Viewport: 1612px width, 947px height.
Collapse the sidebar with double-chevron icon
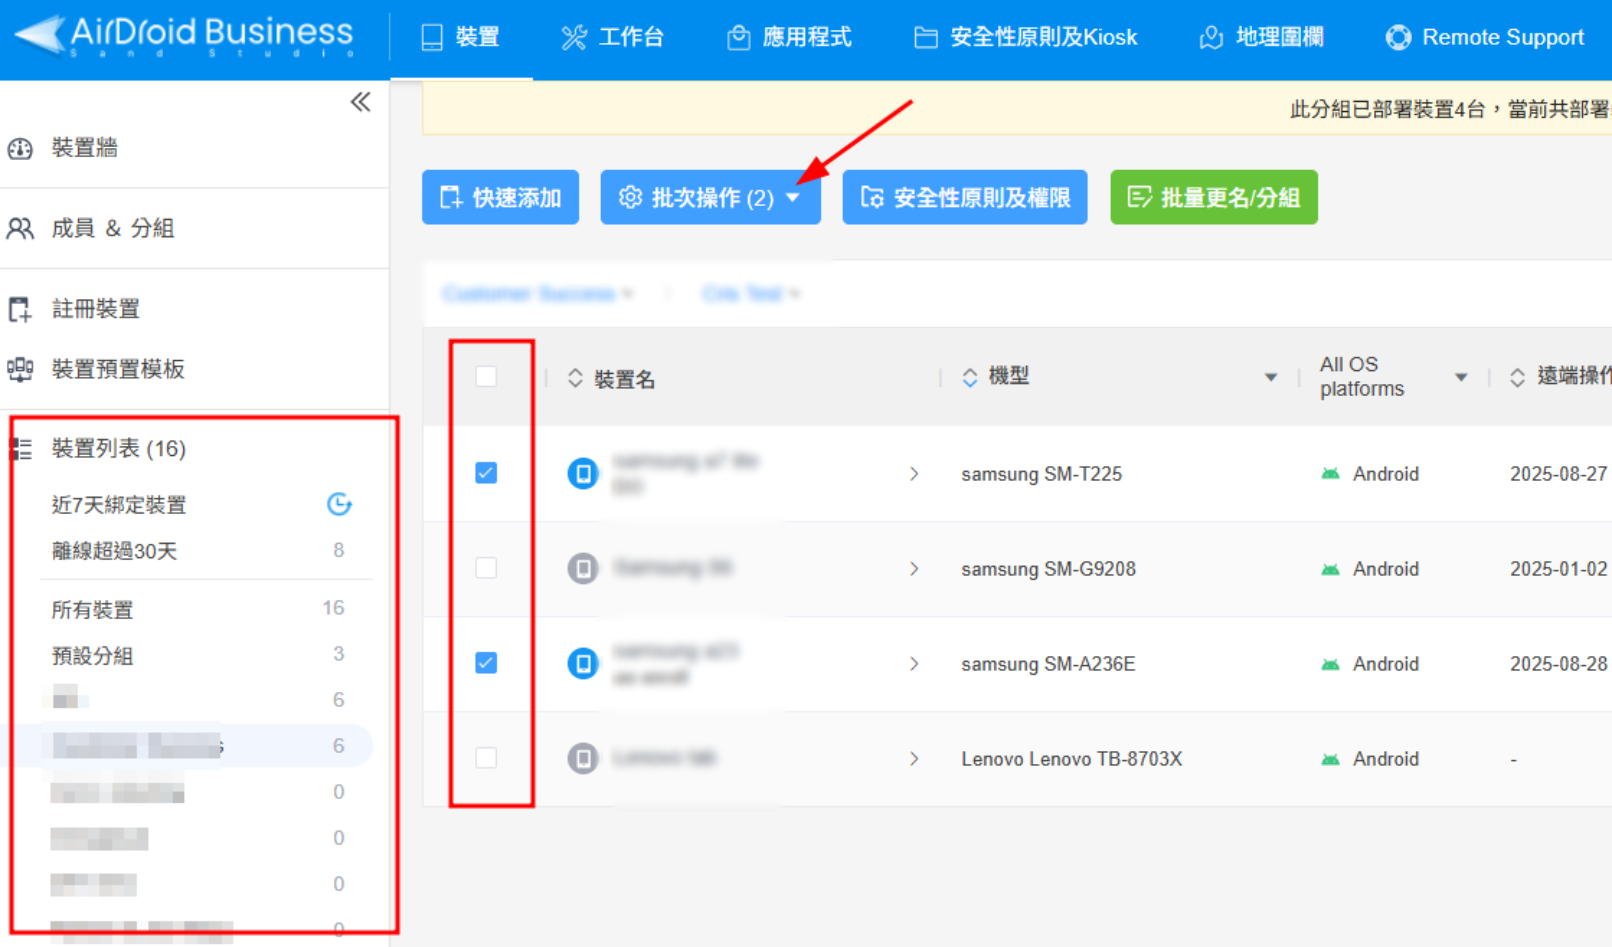pos(361,102)
